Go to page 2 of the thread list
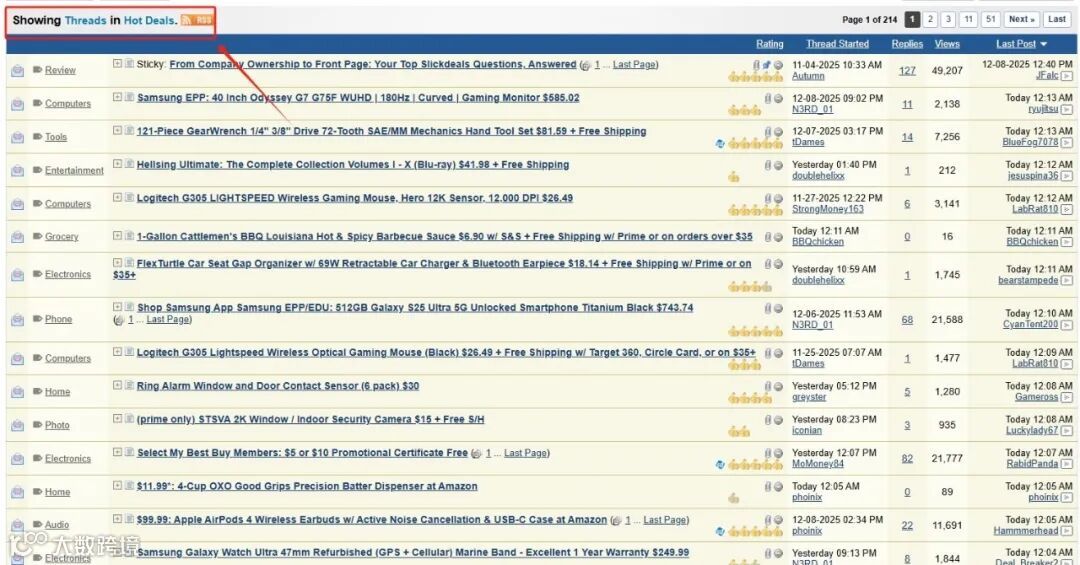1080x565 pixels. click(931, 19)
